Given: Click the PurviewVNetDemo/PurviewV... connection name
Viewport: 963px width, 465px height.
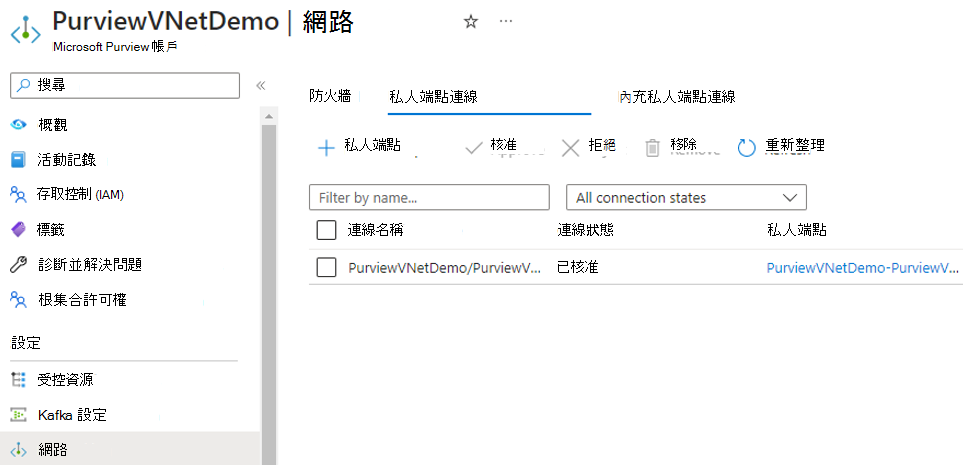Looking at the screenshot, I should 445,268.
